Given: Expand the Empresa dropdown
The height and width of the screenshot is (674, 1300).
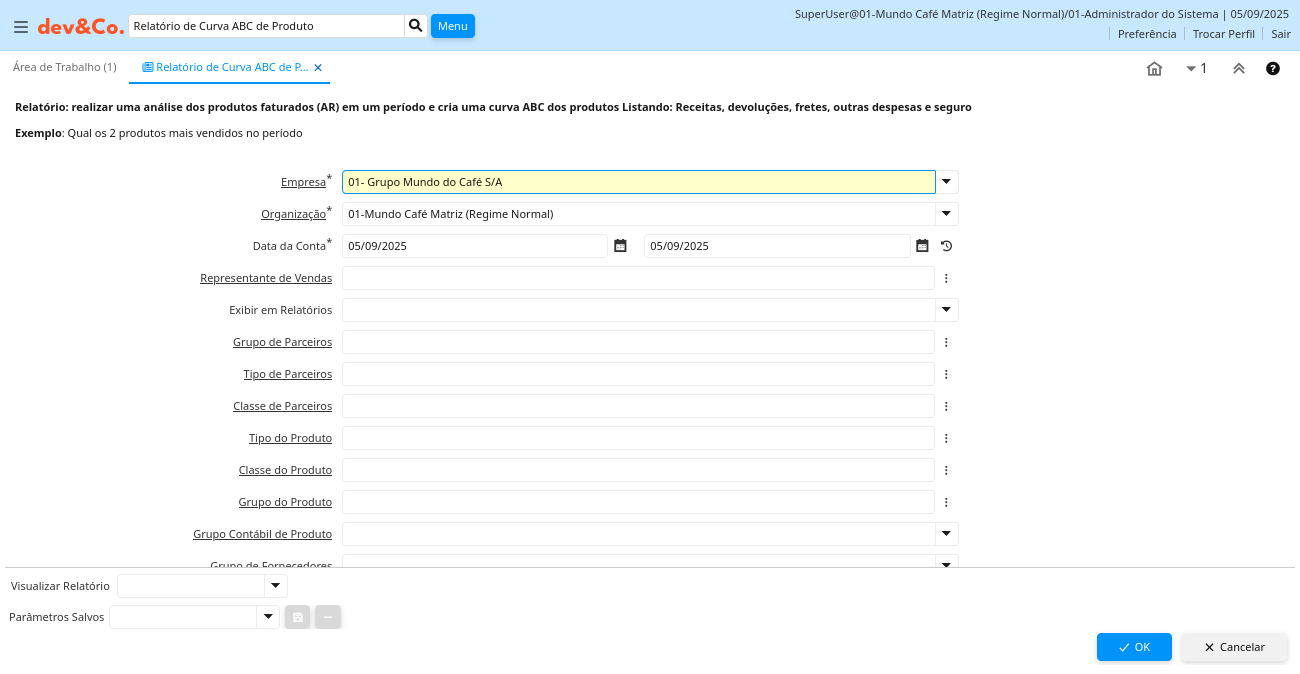Looking at the screenshot, I should [x=947, y=182].
